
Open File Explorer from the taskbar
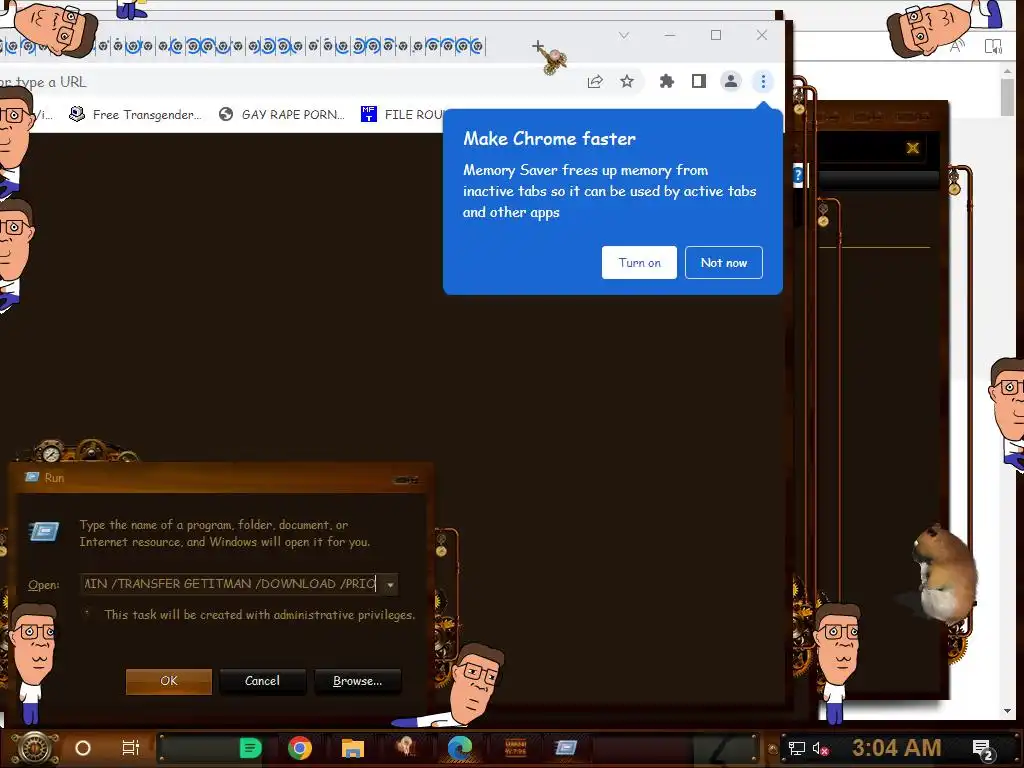[353, 748]
